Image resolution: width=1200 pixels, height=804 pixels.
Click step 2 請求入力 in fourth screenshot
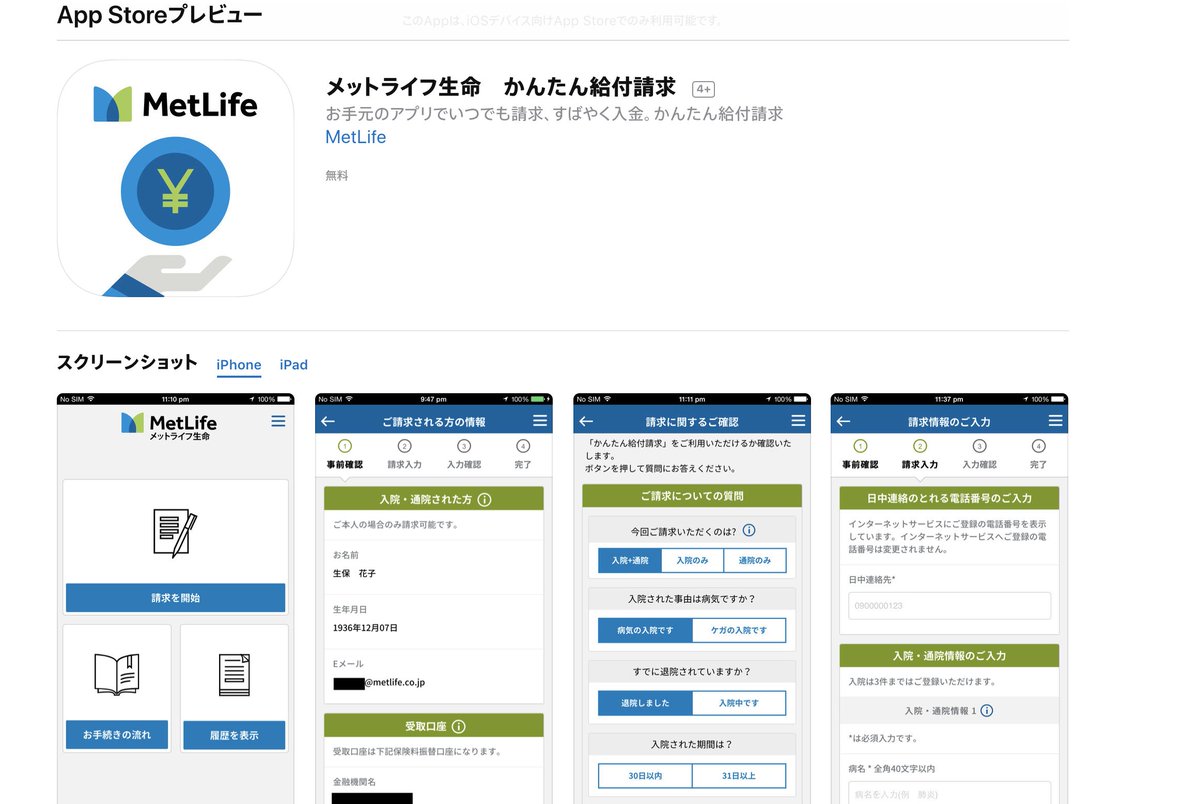[x=920, y=455]
